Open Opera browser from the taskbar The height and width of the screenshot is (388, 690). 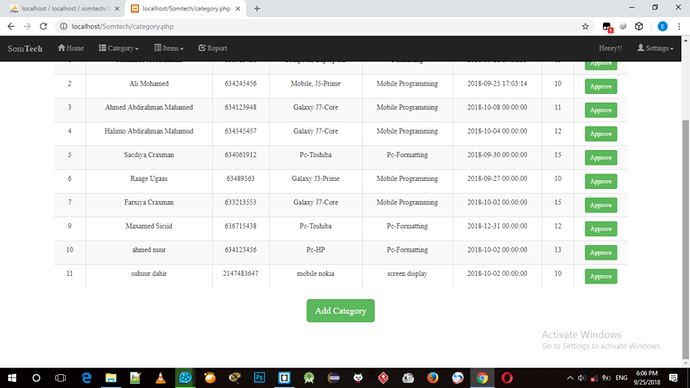507,378
